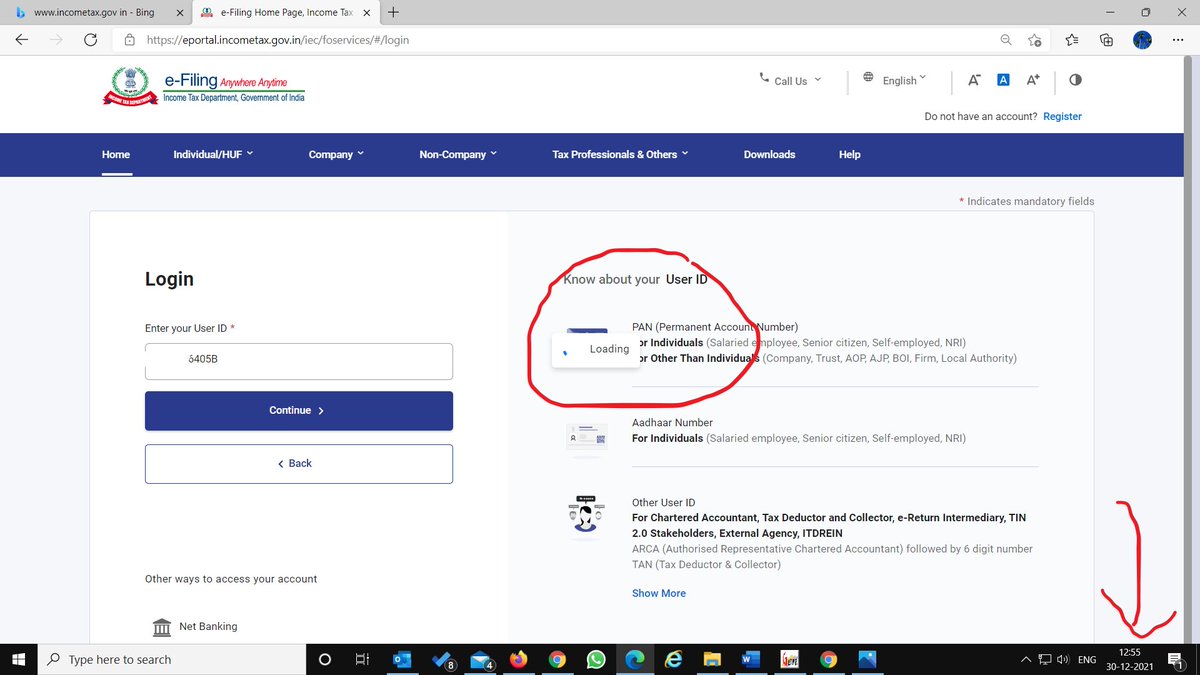Image resolution: width=1200 pixels, height=675 pixels.
Task: Expand the Company menu
Action: [336, 154]
